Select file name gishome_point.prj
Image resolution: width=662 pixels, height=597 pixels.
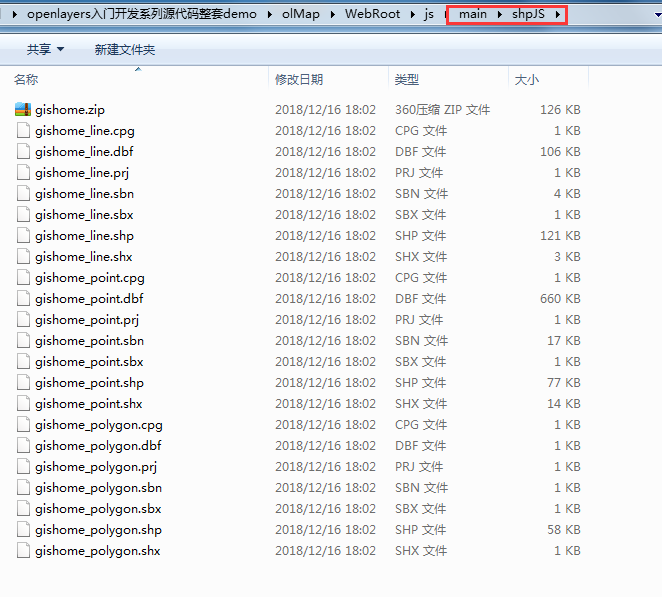87,320
